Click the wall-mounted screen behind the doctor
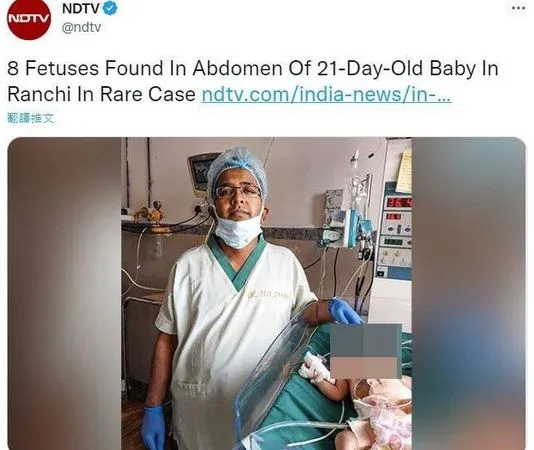This screenshot has height=450, width=534. (x=200, y=173)
